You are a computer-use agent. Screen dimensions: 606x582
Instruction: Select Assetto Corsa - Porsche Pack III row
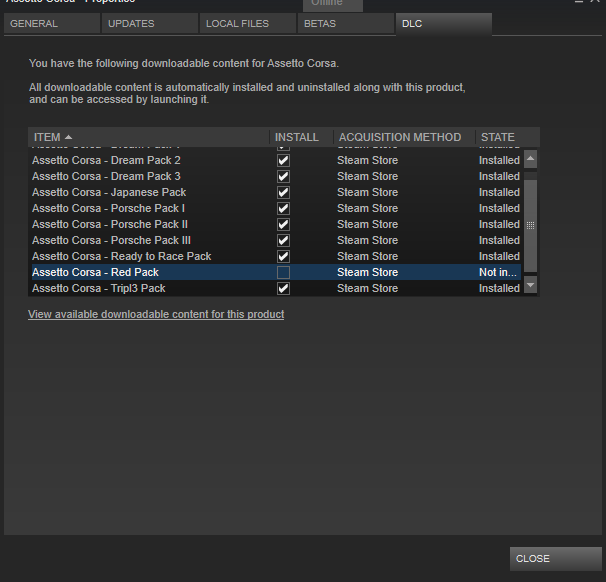pos(276,240)
